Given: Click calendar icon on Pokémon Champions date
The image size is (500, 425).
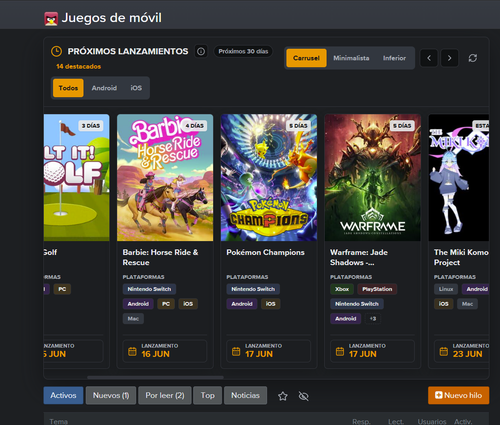Looking at the screenshot, I should [x=236, y=351].
